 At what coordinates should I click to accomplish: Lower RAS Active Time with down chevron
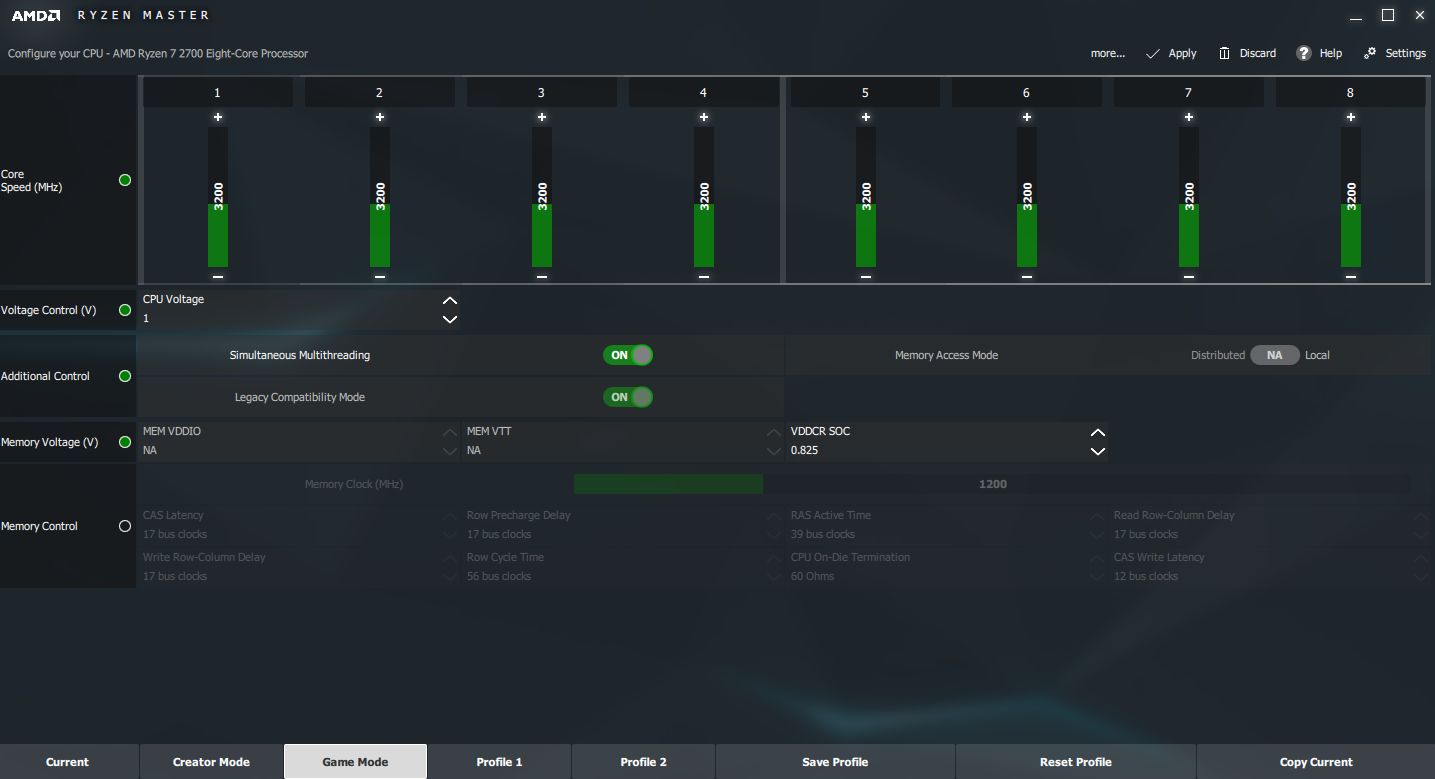(1098, 535)
